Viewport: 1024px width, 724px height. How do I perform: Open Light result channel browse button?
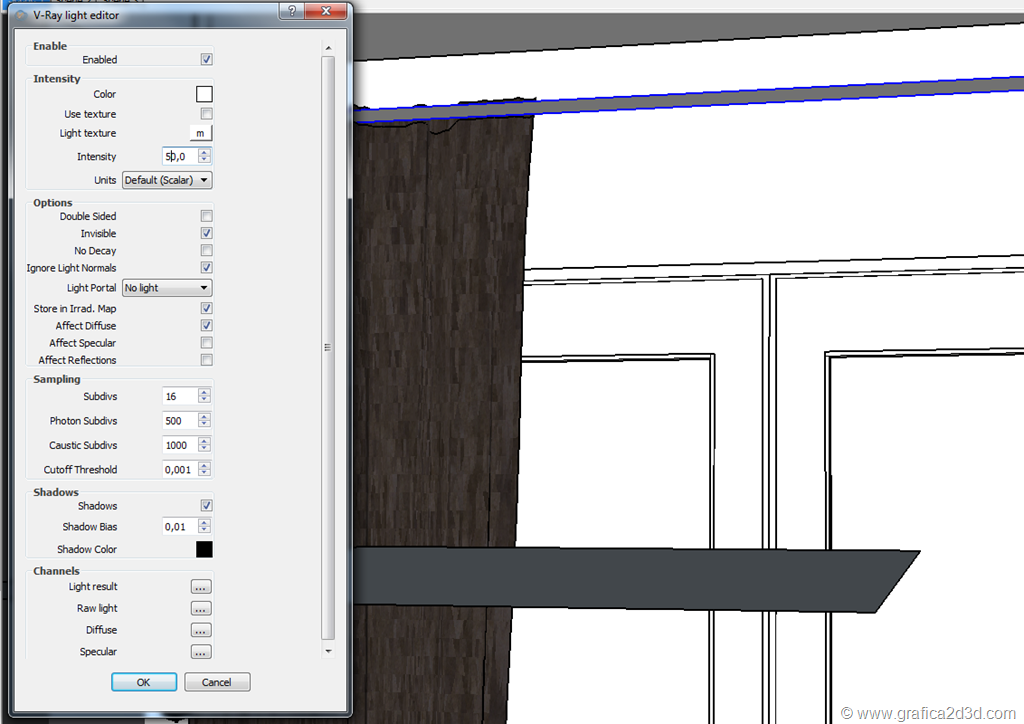click(x=201, y=587)
